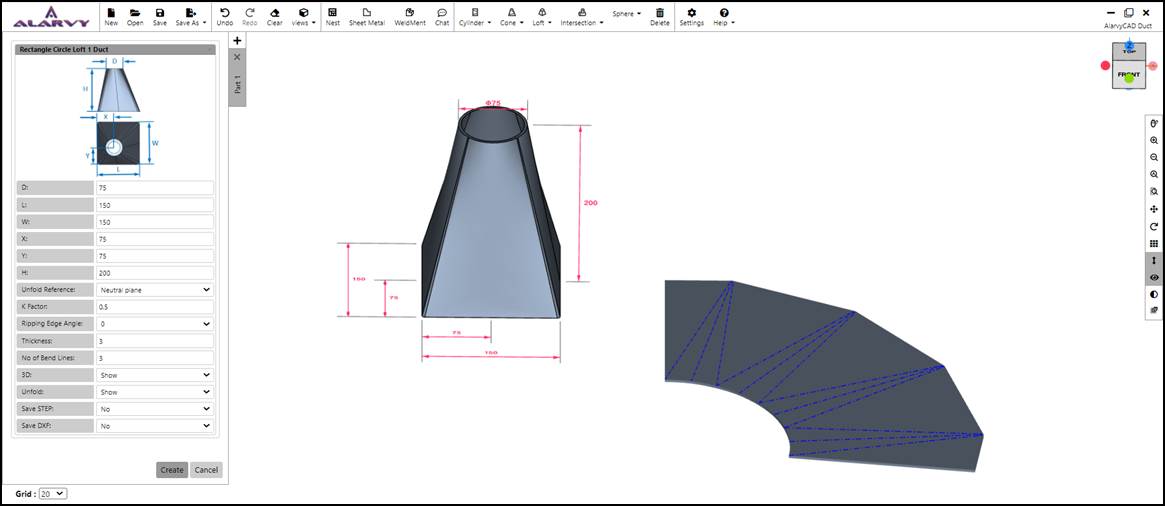This screenshot has width=1165, height=506.
Task: Toggle the eye visibility icon
Action: 1154,277
